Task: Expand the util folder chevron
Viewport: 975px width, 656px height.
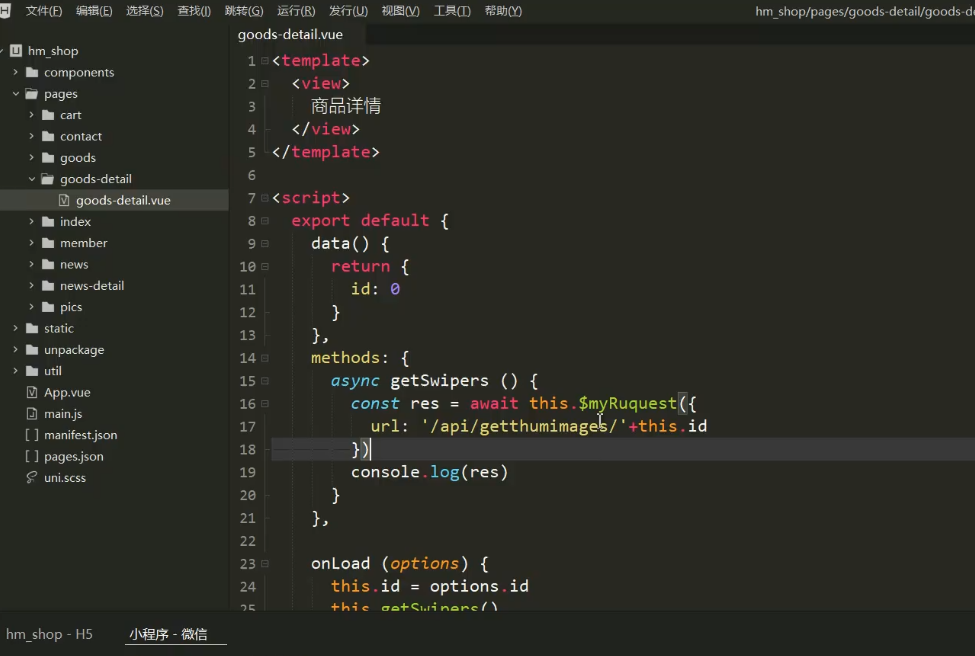Action: (16, 371)
